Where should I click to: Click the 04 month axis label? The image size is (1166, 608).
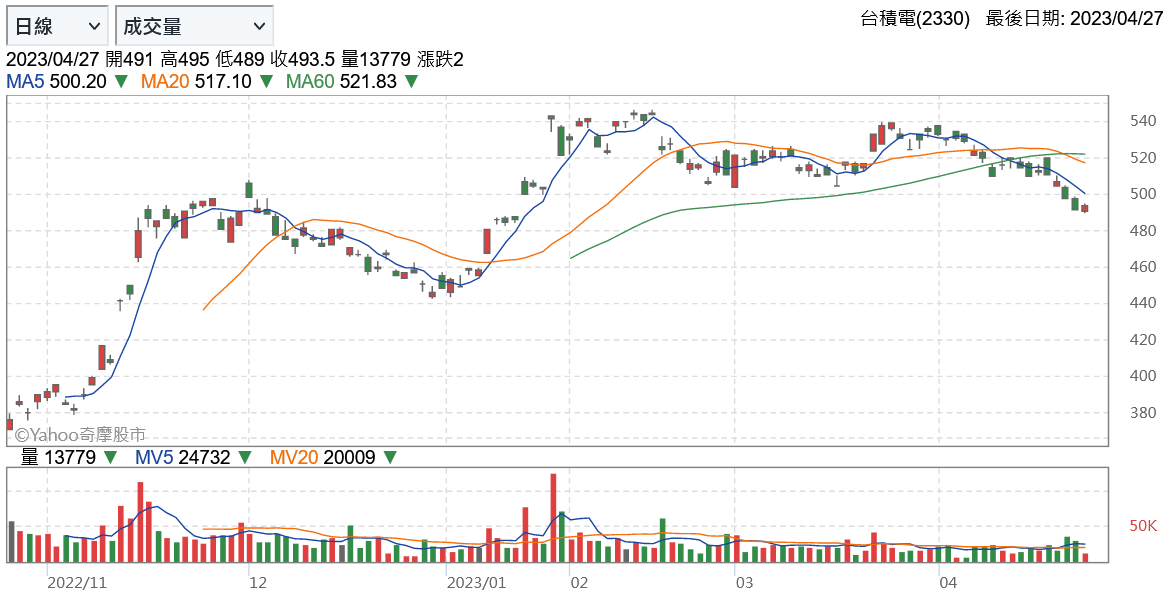tap(948, 583)
